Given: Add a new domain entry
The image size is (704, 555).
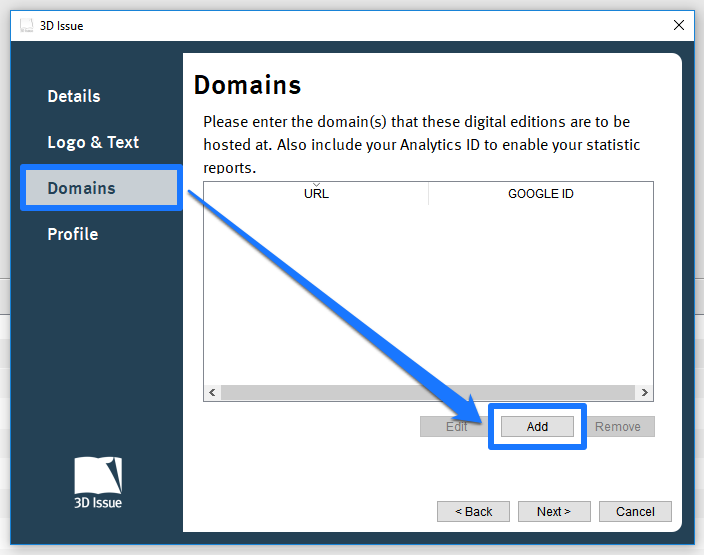Looking at the screenshot, I should coord(537,426).
